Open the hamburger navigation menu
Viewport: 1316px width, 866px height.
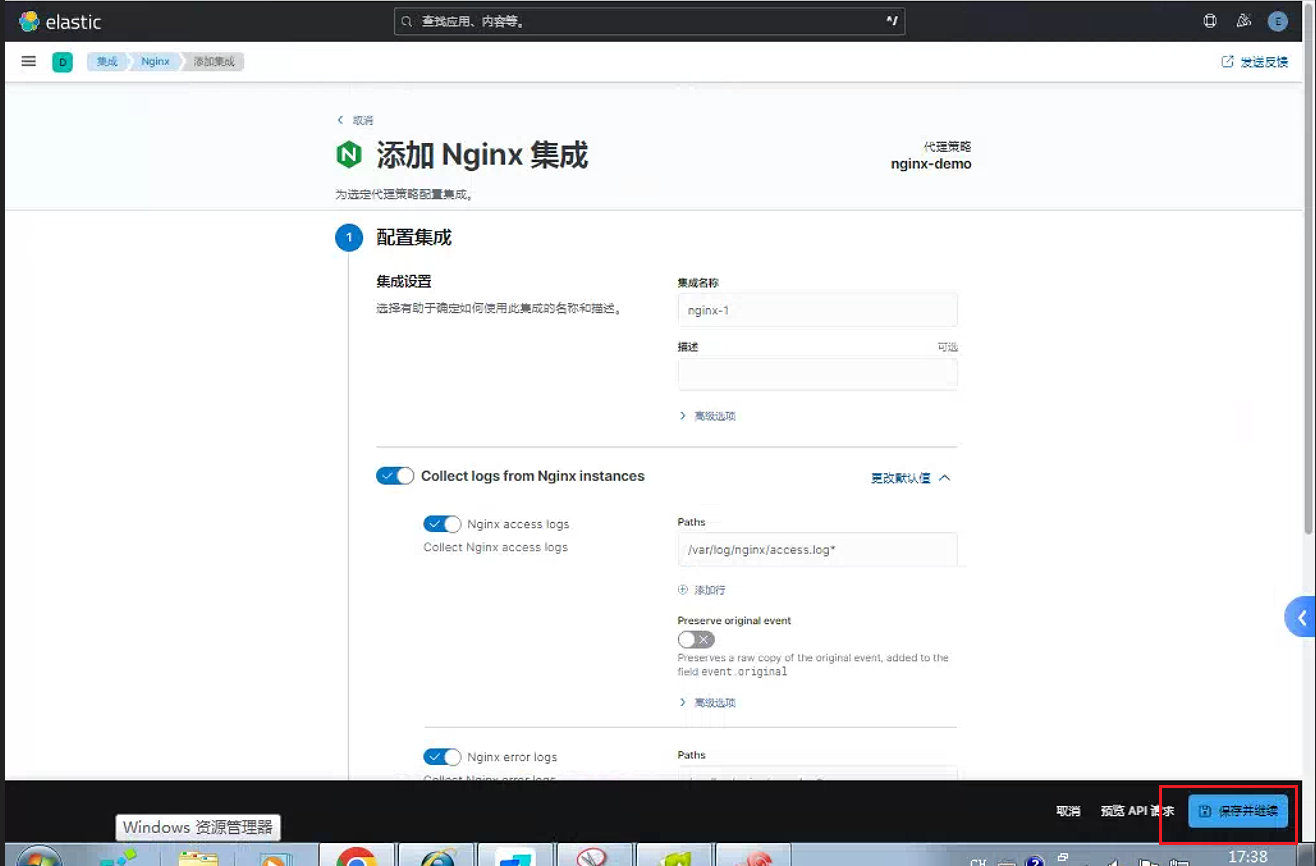(29, 62)
